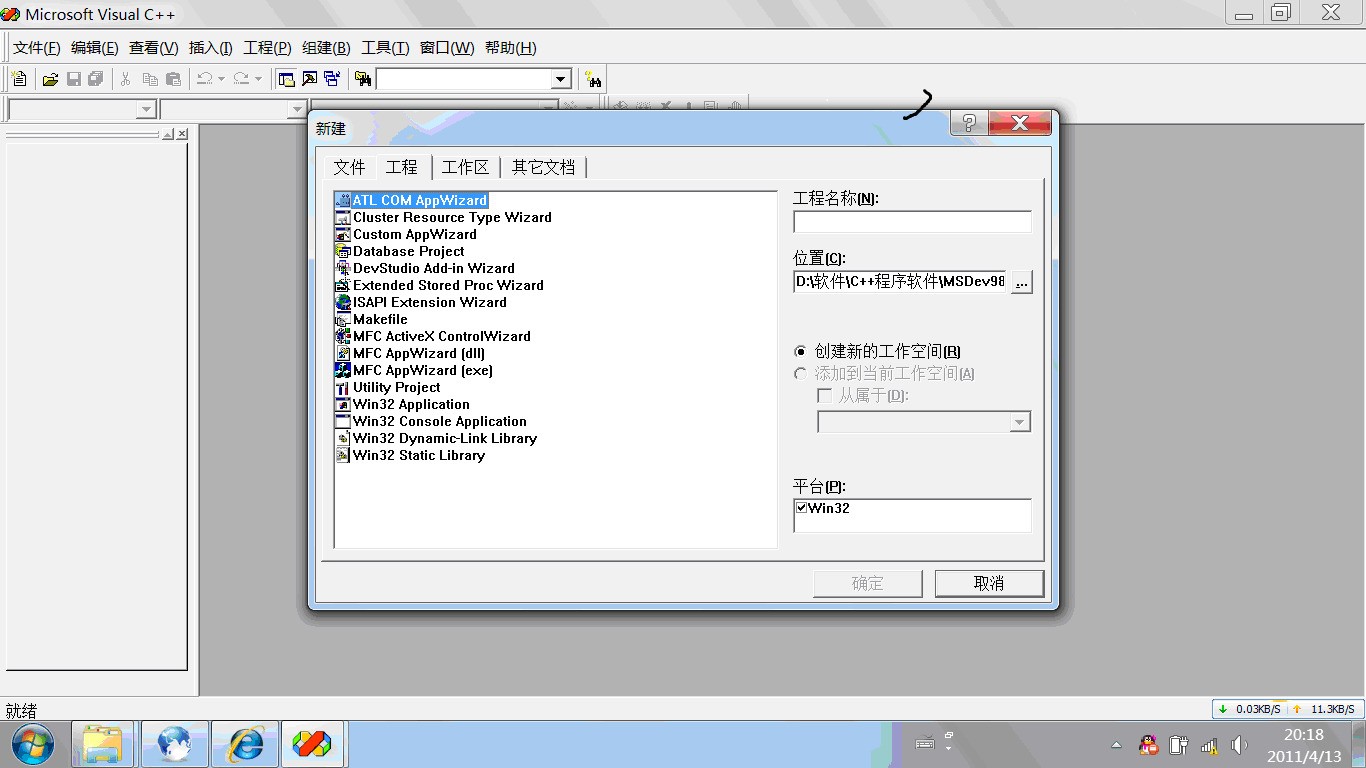Open the find combo box dropdown arrow
Viewport: 1366px width, 768px height.
tap(561, 79)
